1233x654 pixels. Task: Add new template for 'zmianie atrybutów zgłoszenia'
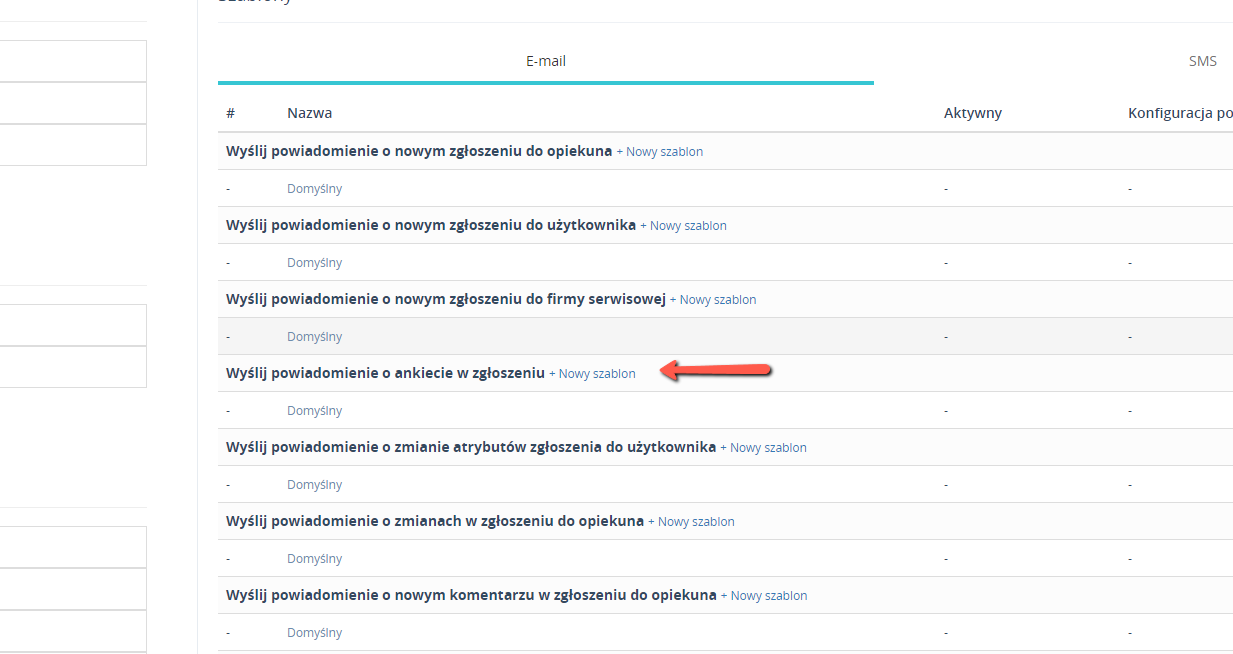pos(764,448)
